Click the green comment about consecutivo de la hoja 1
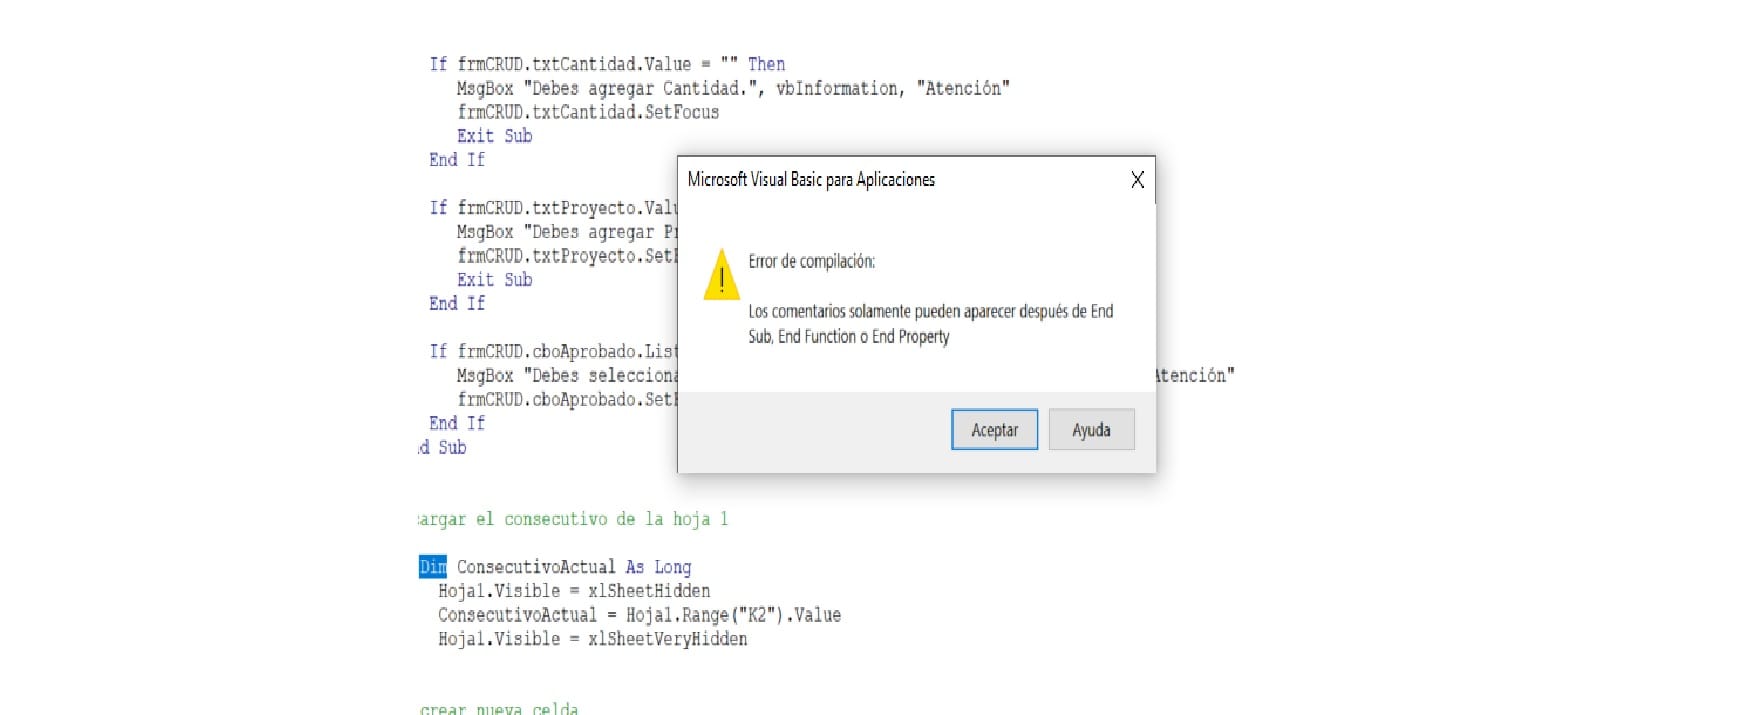1750x715 pixels. pos(573,519)
